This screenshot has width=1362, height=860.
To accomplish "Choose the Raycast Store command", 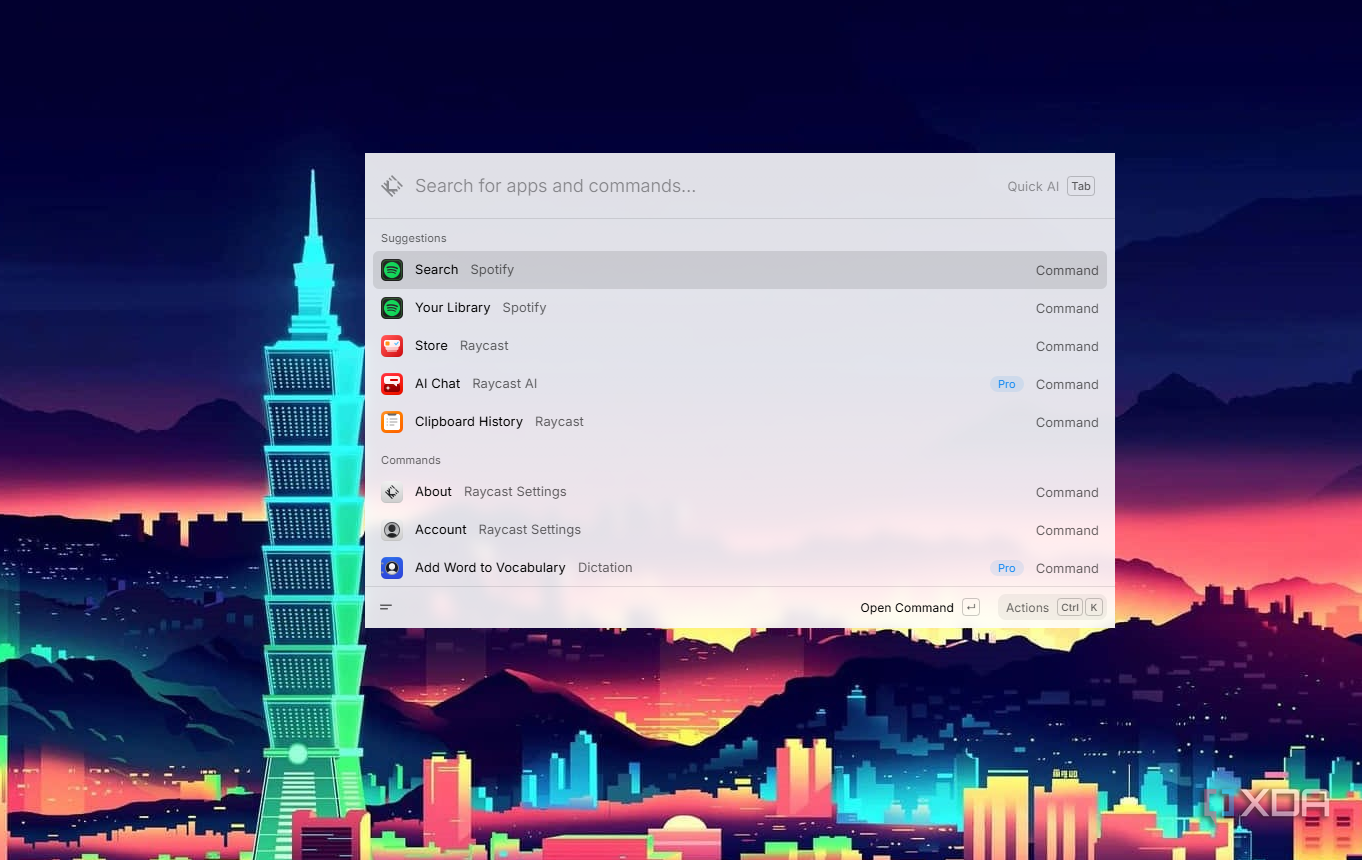I will (x=740, y=346).
